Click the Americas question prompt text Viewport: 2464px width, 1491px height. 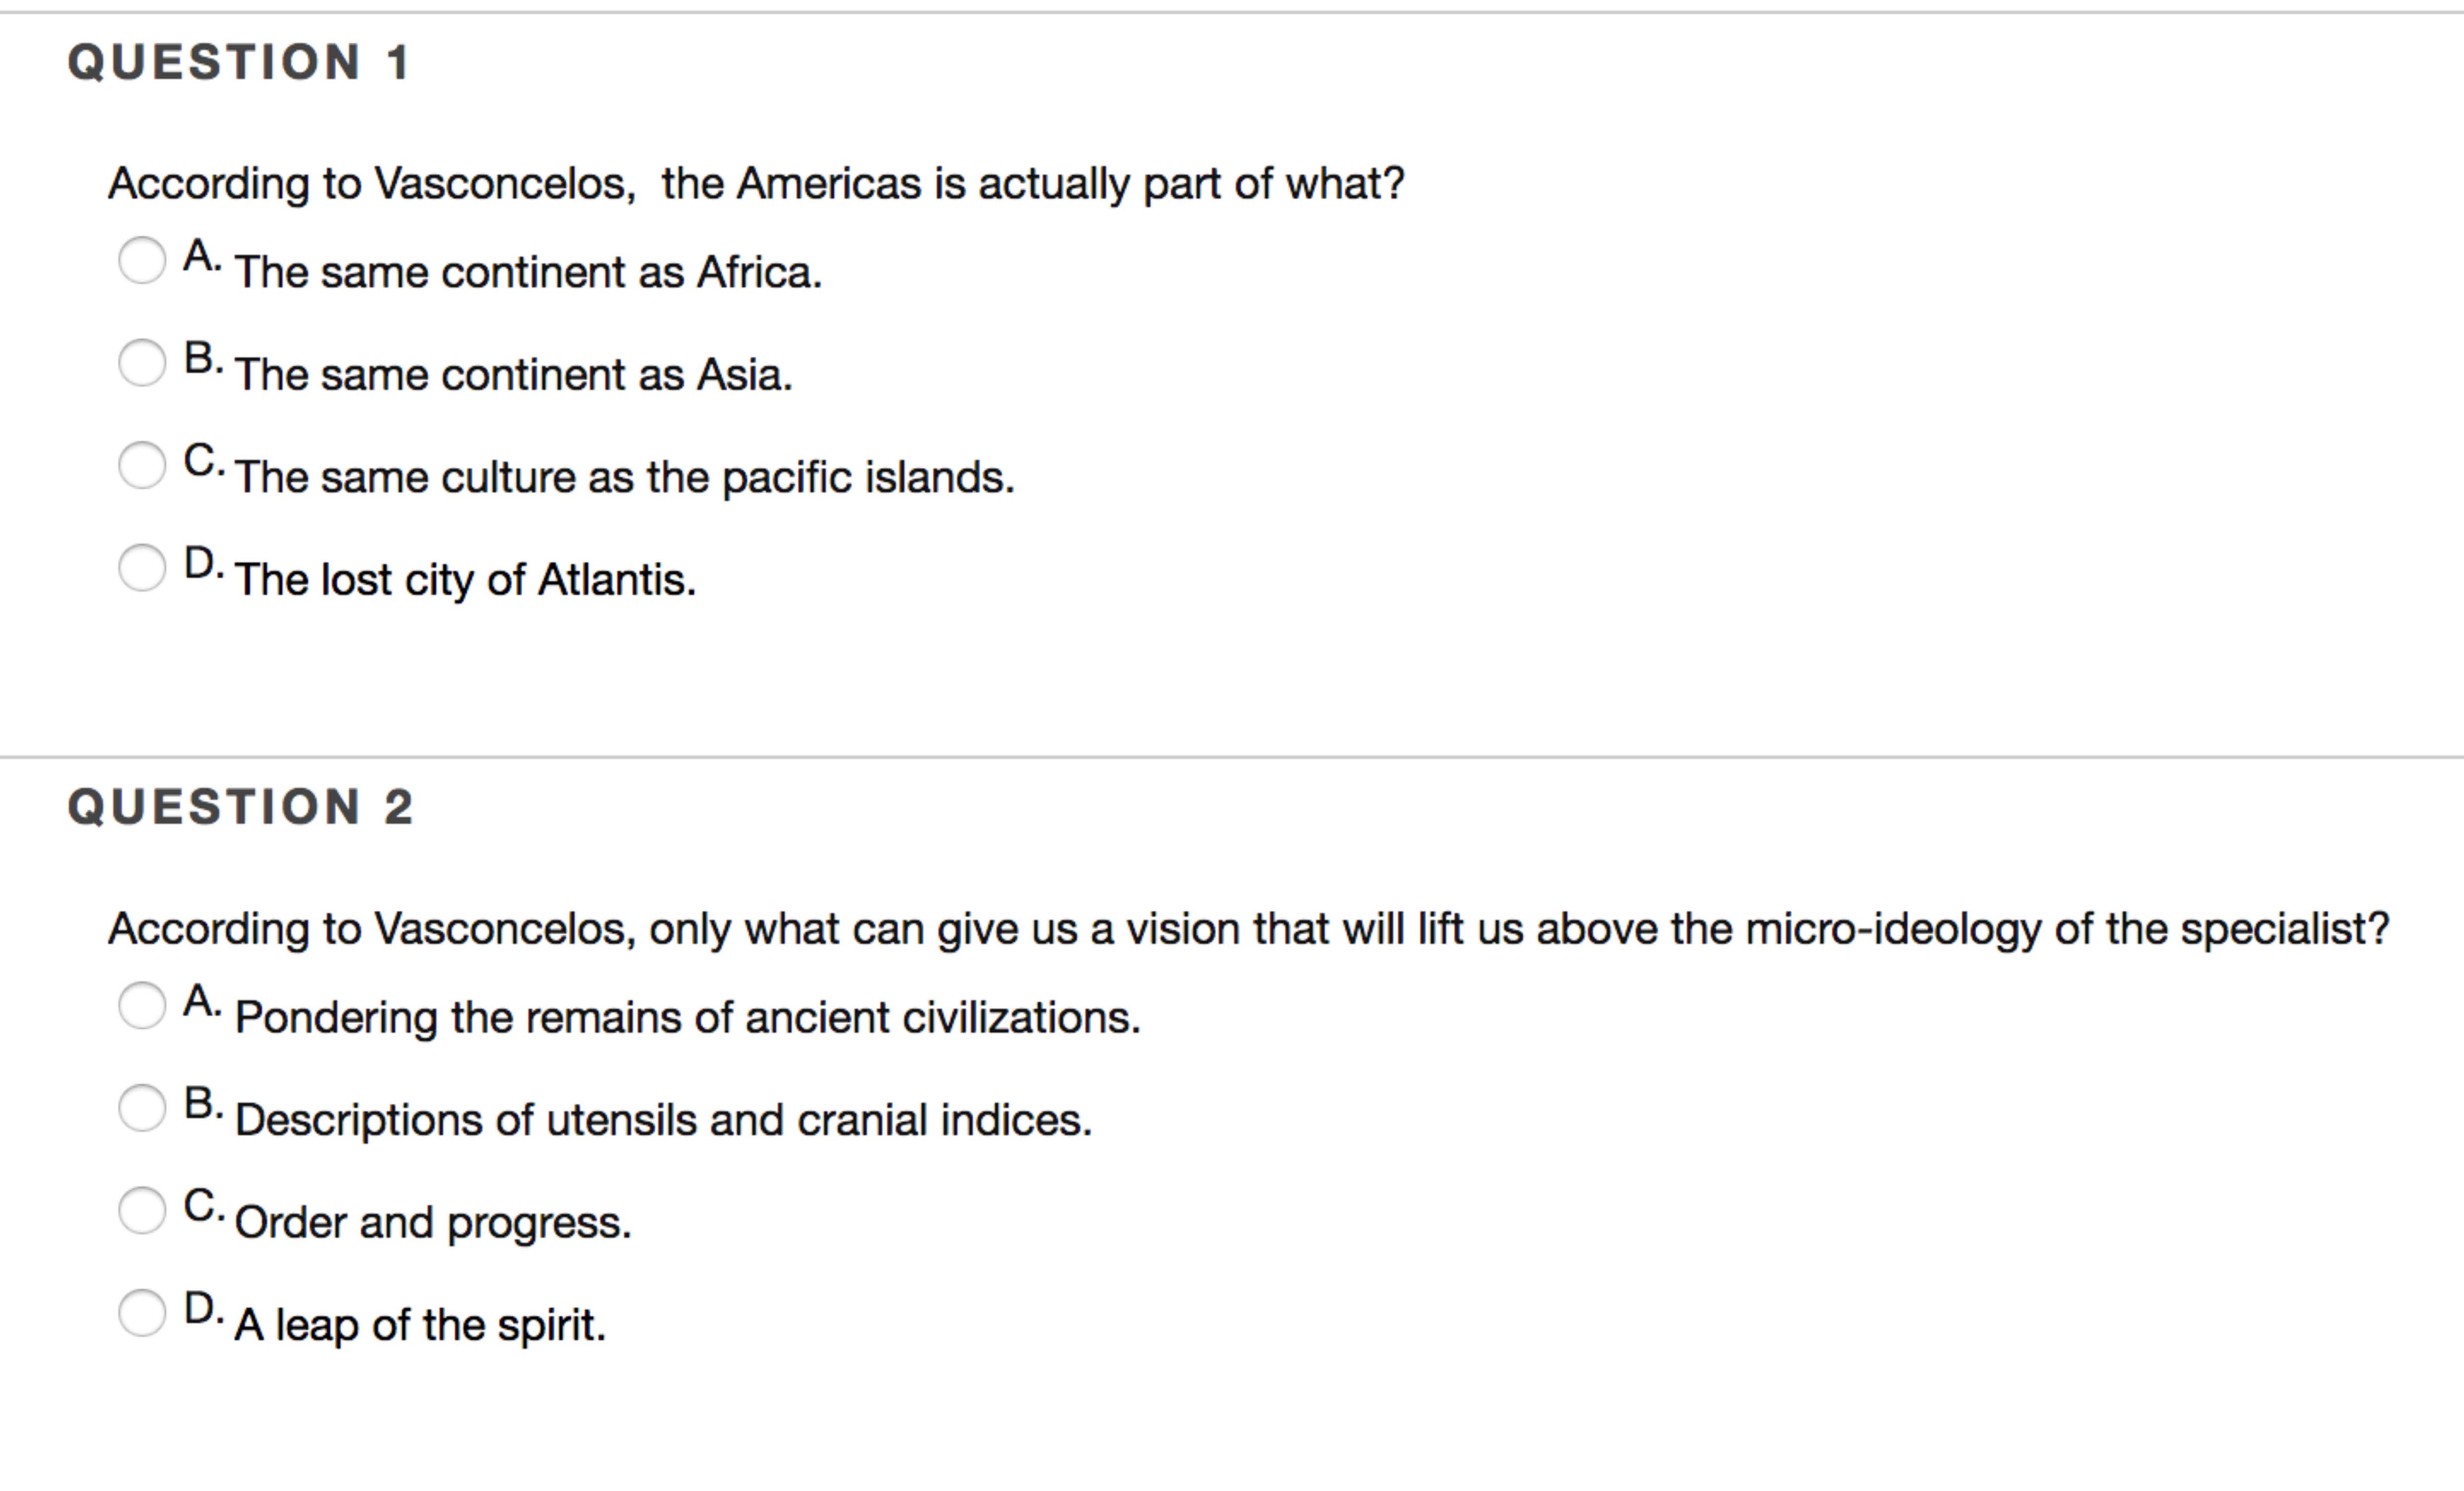(756, 184)
